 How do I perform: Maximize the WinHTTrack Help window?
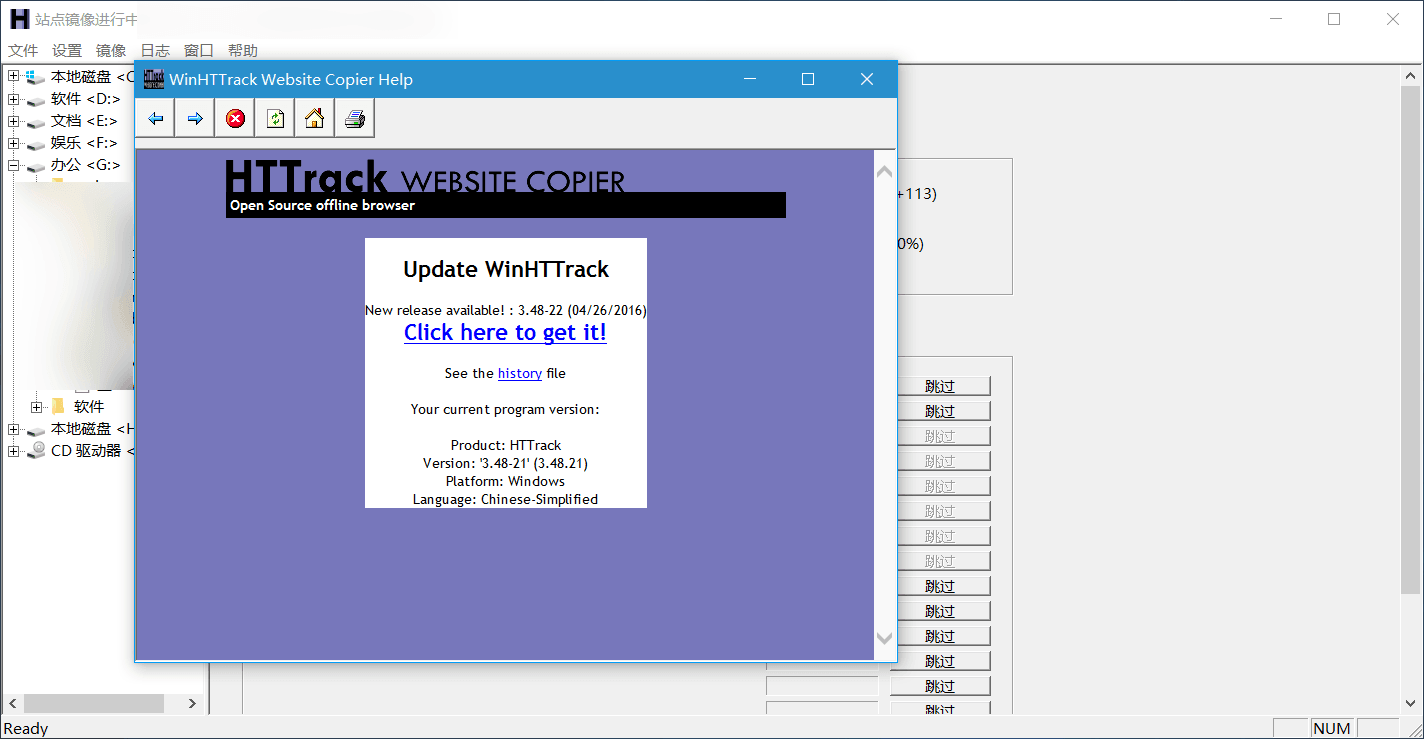(x=808, y=79)
